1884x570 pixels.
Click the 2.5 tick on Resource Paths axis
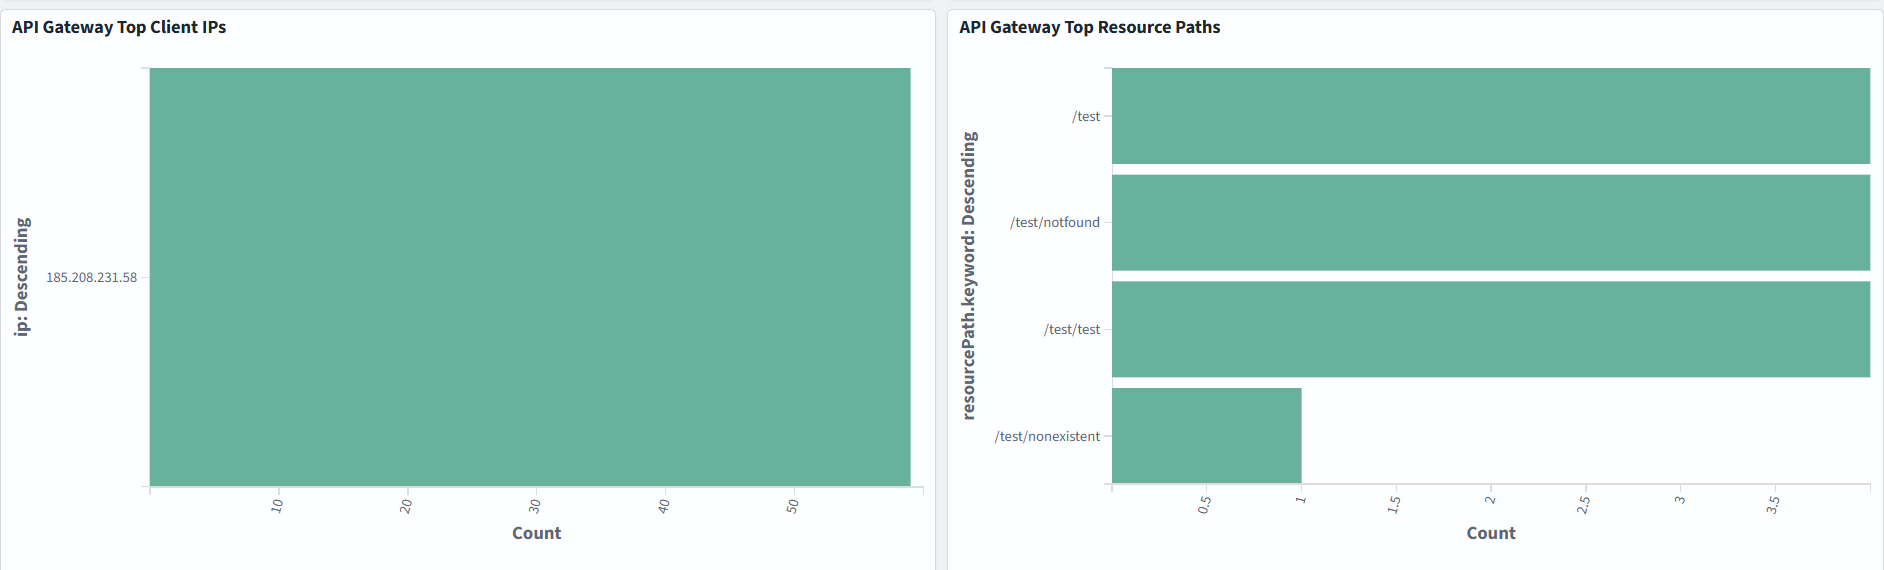1584,505
